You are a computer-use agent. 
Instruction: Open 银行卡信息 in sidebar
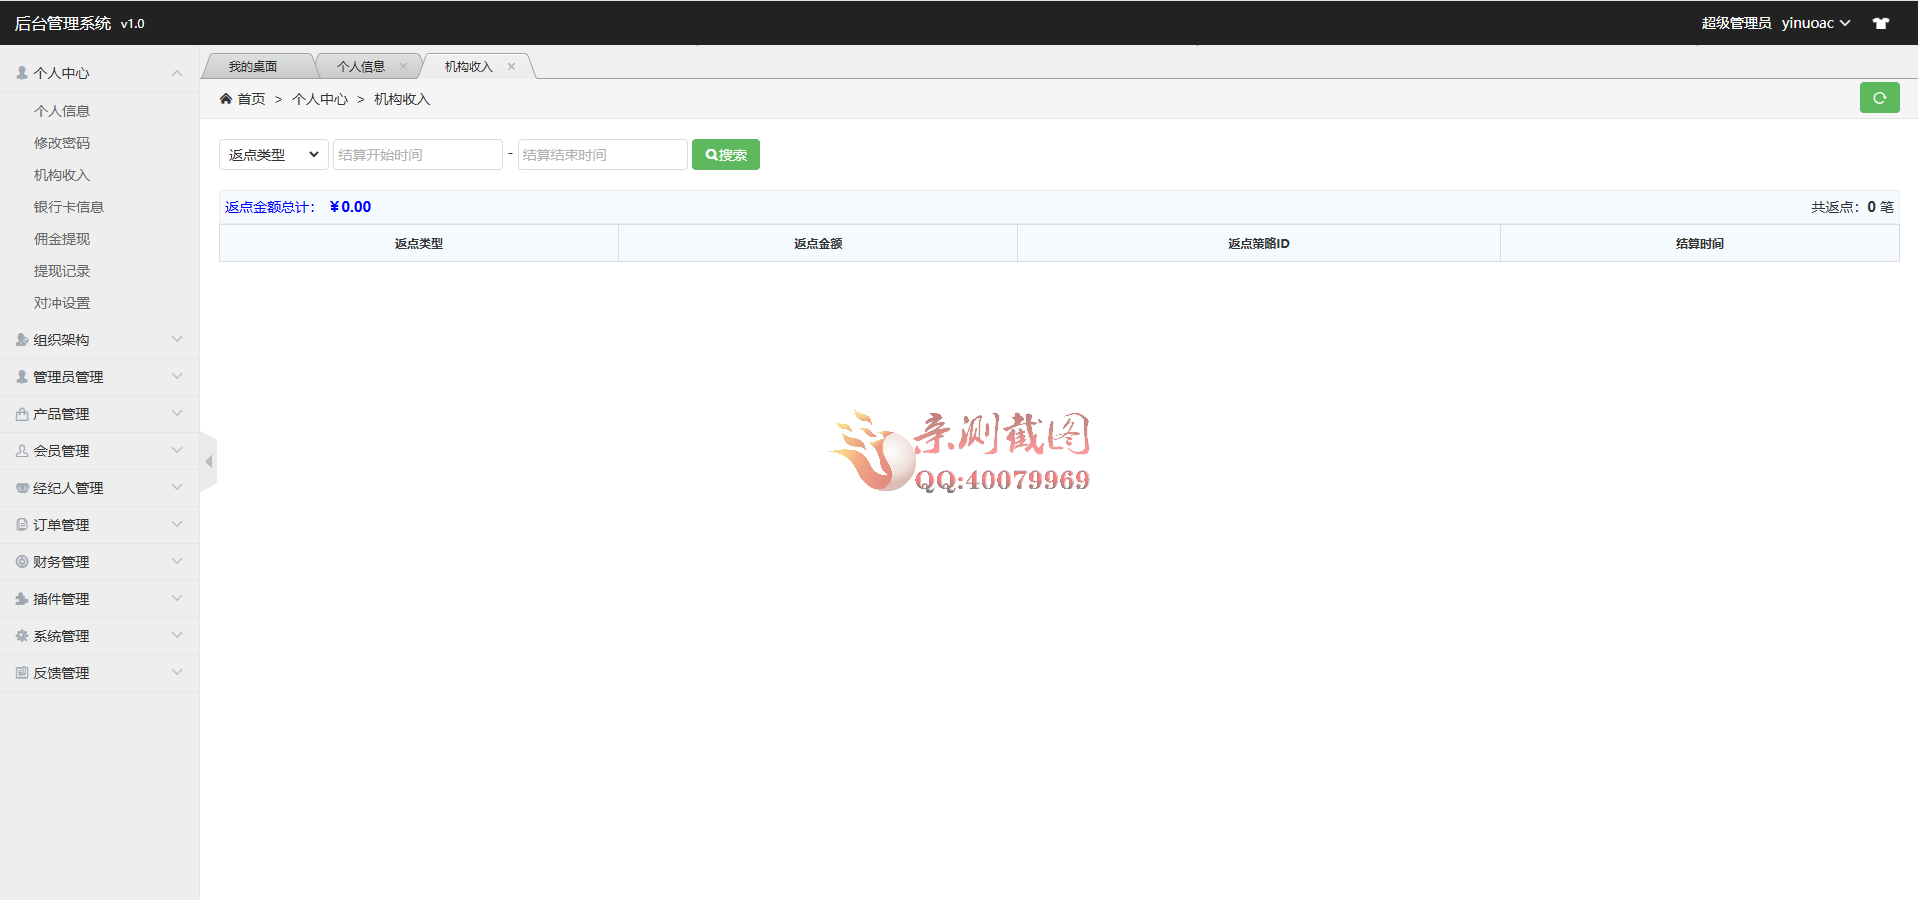point(69,207)
